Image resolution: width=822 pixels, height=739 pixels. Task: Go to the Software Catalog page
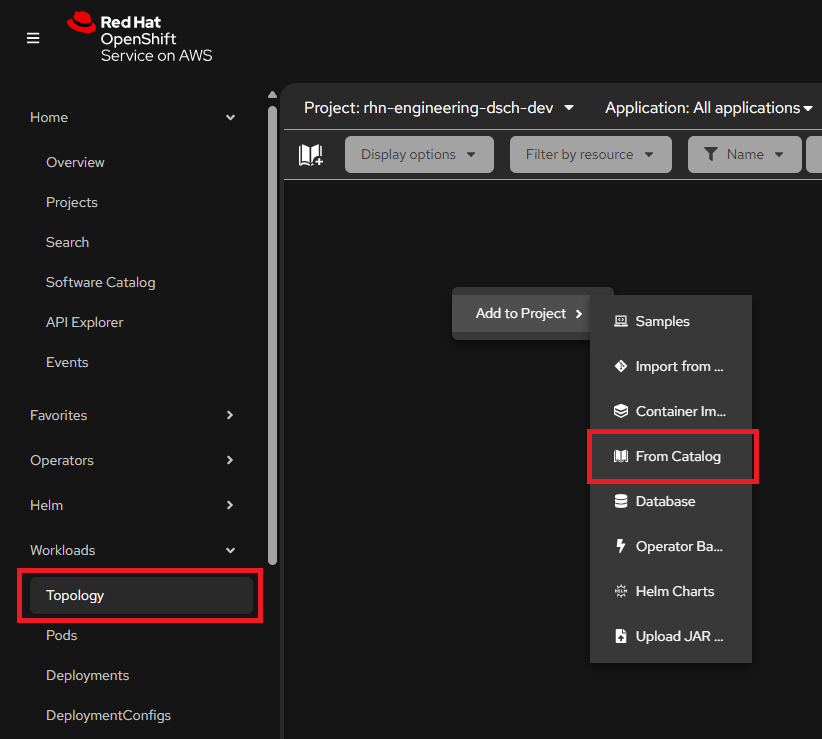[x=100, y=282]
